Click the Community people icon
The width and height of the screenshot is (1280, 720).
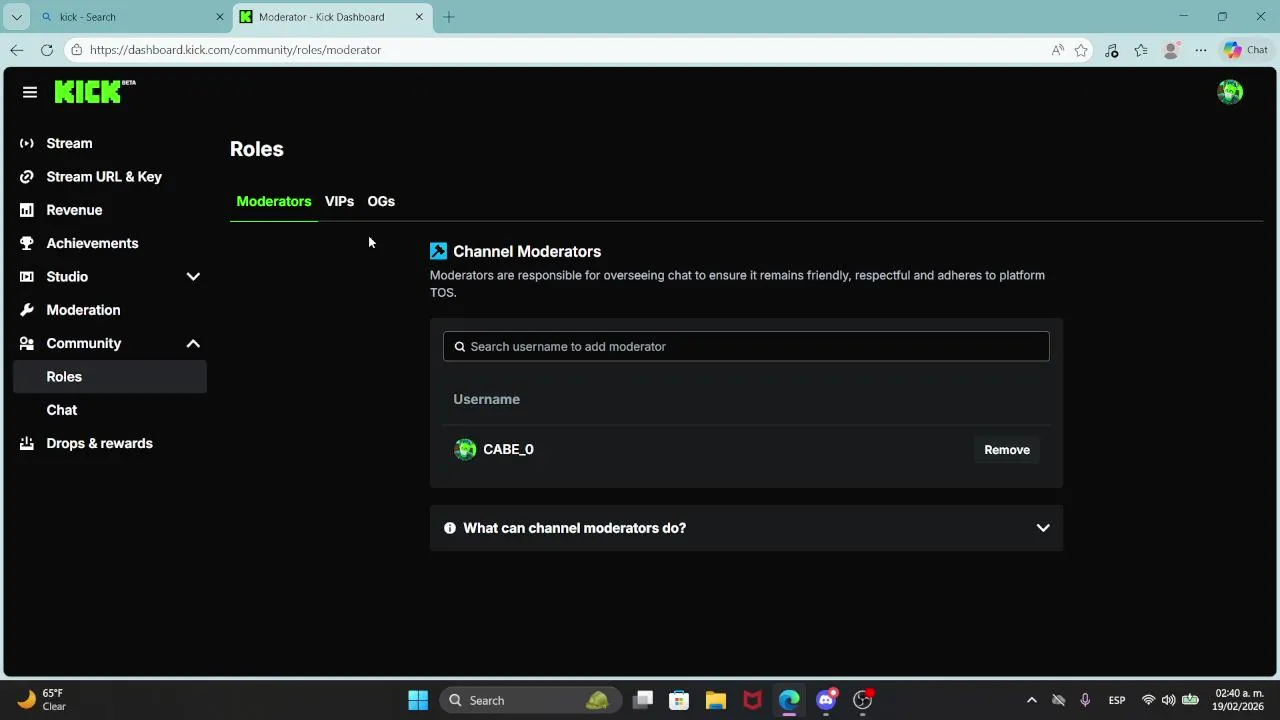pyautogui.click(x=27, y=343)
